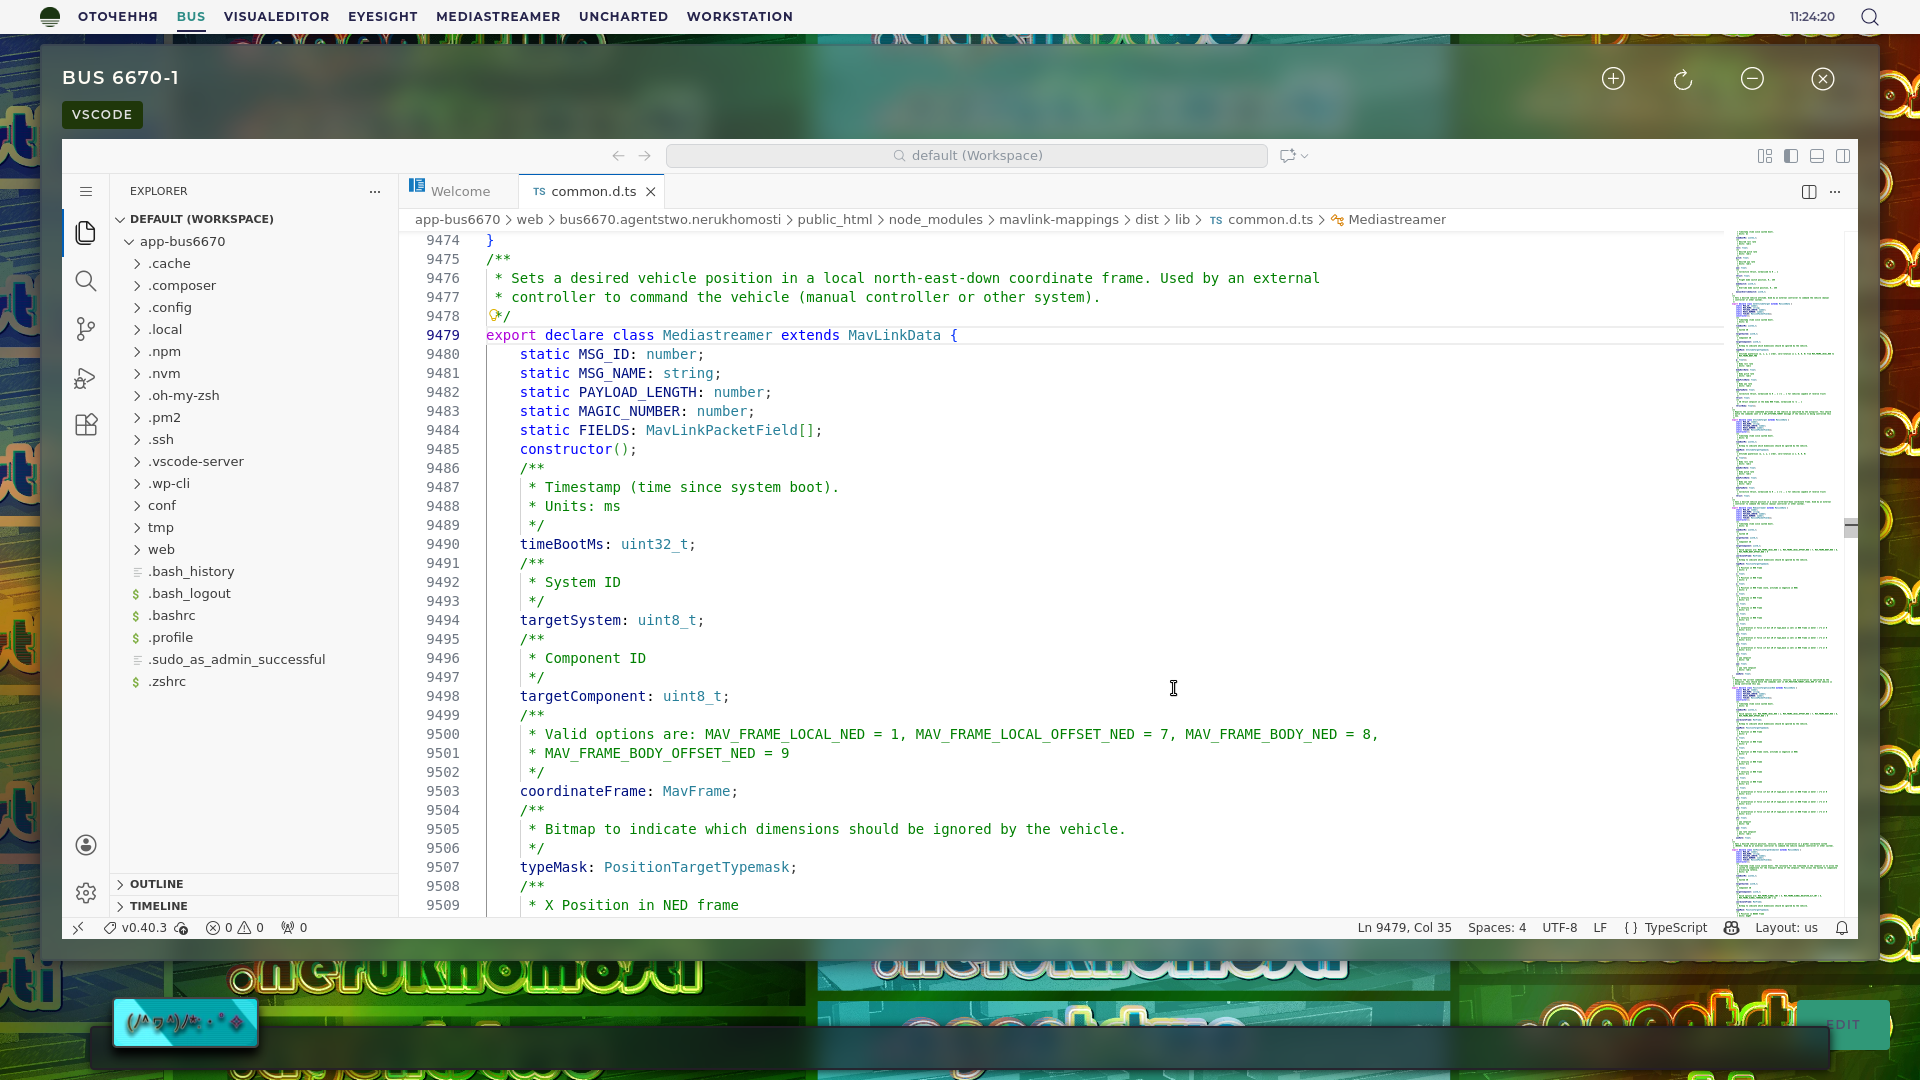Expand the TIMELINE section
The width and height of the screenshot is (1920, 1080).
point(158,906)
